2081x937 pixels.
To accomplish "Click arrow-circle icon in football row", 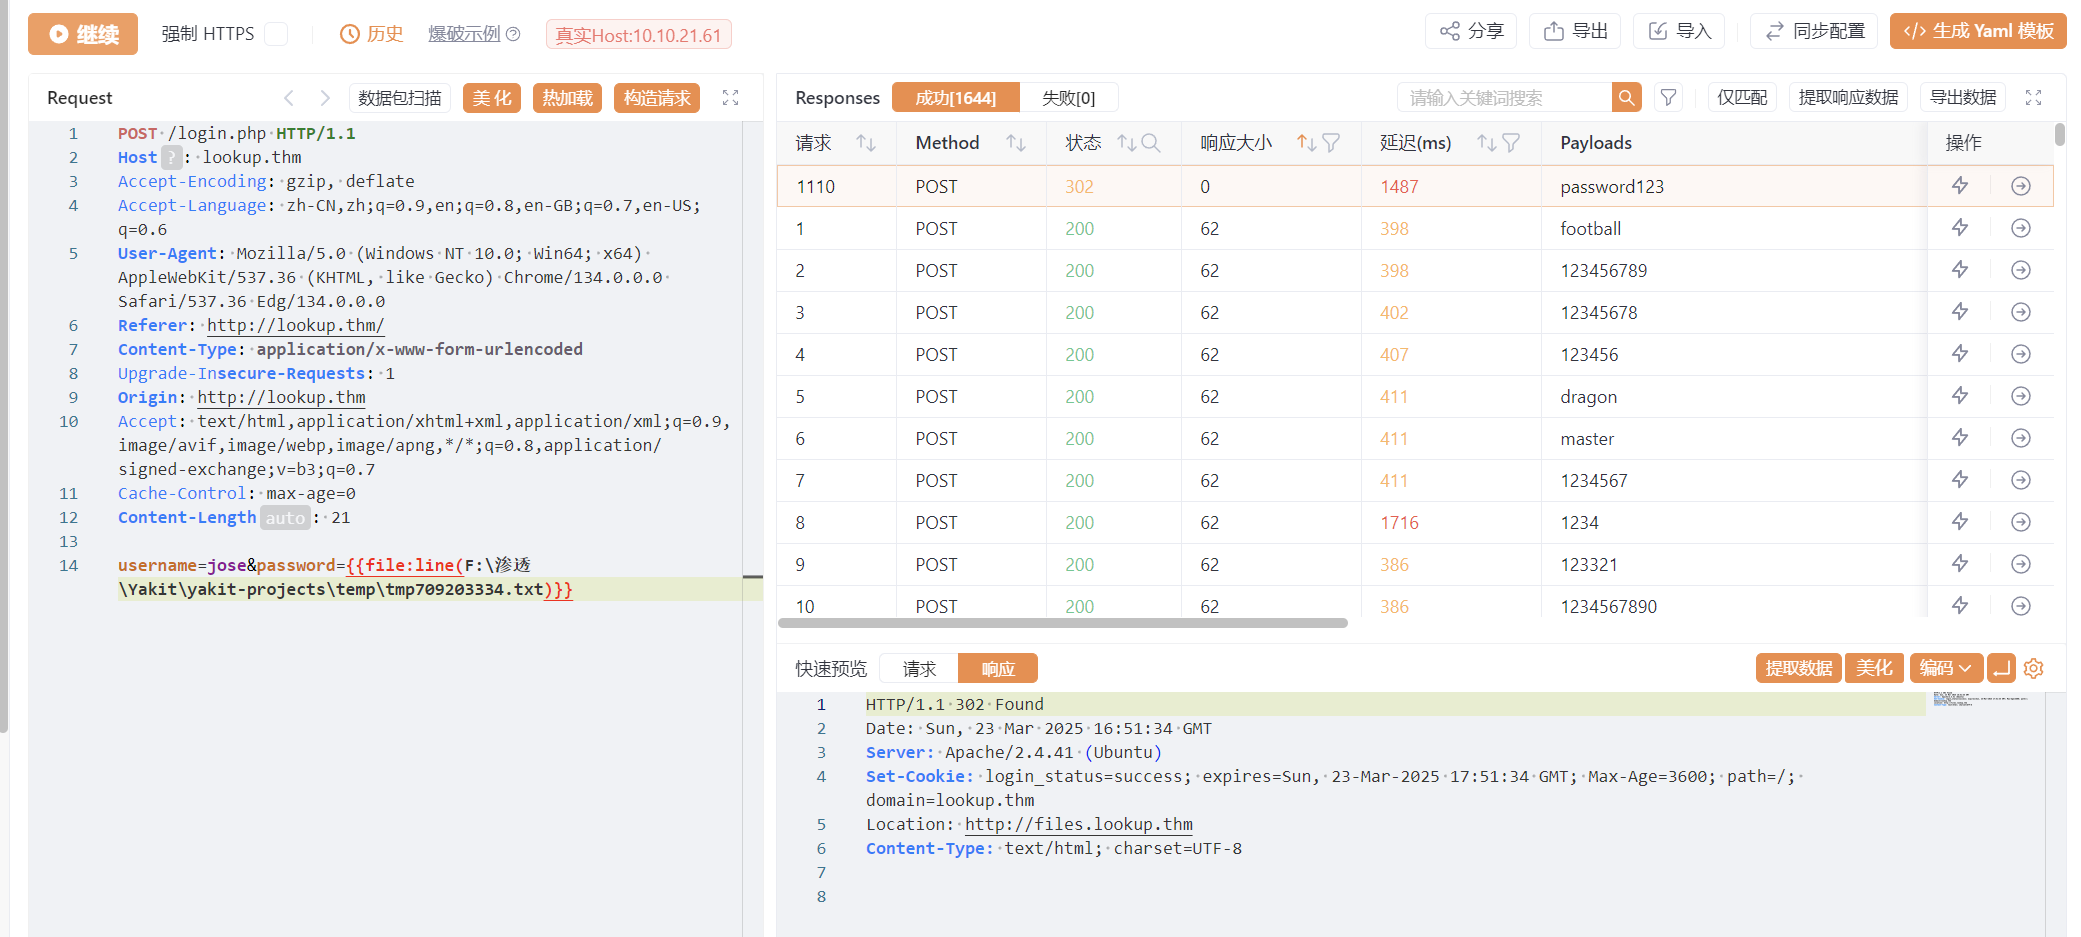I will [x=2021, y=228].
